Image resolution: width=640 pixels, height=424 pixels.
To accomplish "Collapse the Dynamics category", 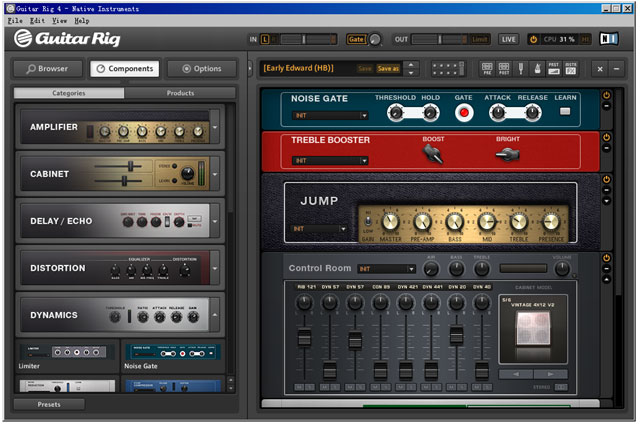I will tap(215, 315).
